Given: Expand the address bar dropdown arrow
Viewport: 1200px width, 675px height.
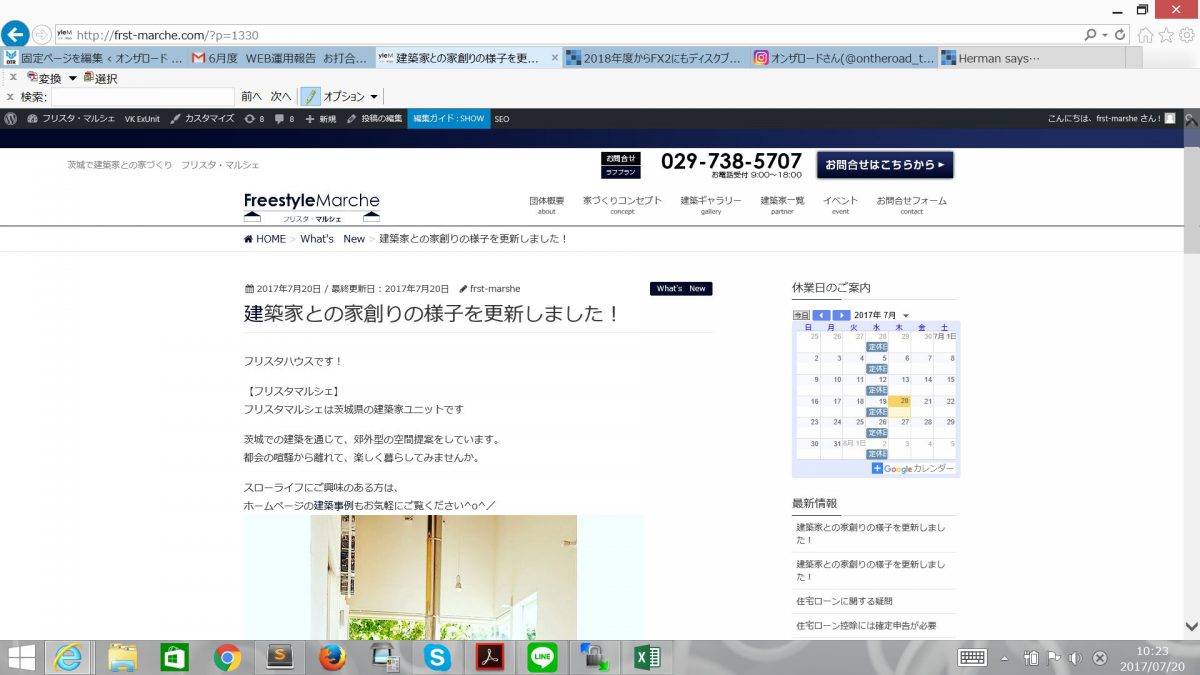Looking at the screenshot, I should click(x=1104, y=34).
